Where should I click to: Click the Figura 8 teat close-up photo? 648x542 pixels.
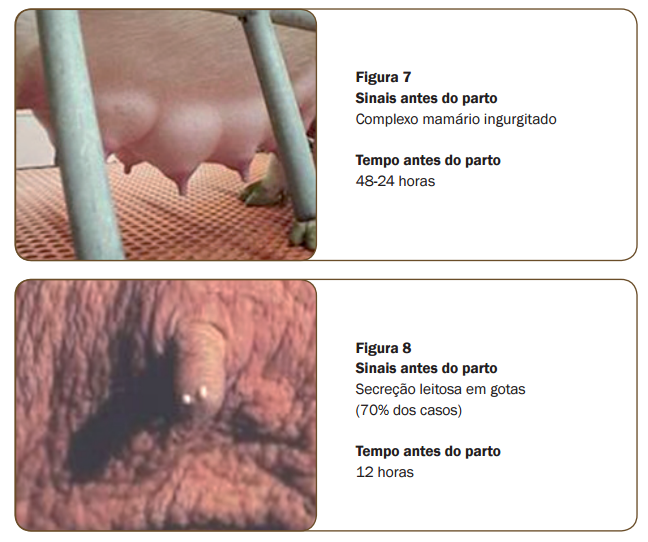(166, 405)
